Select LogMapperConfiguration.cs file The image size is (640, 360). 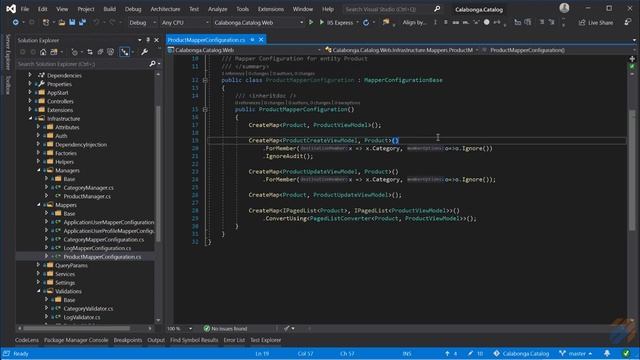[x=97, y=248]
